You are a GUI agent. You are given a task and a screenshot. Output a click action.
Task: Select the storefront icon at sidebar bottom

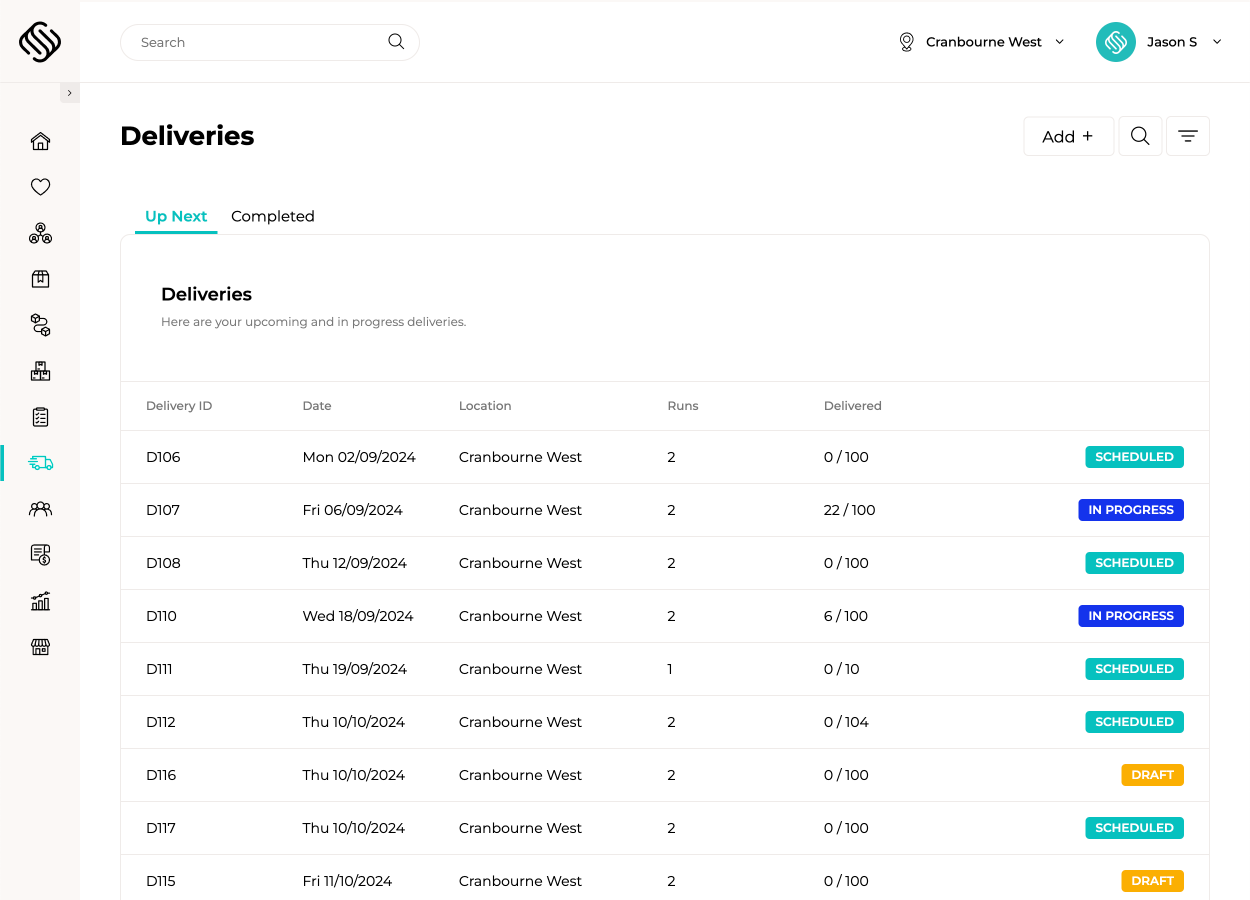coord(40,647)
